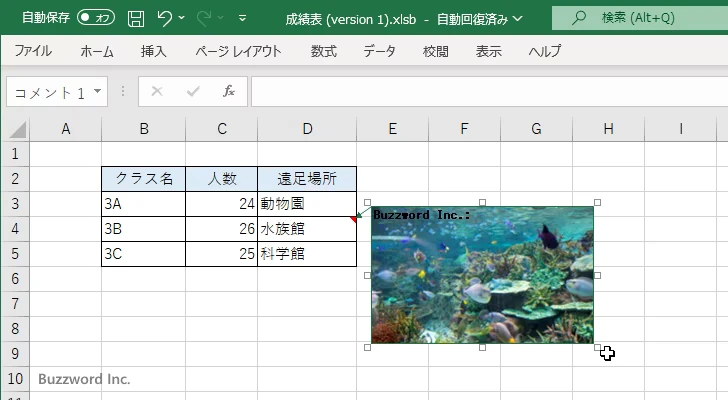
Task: Click the comment's top-right resize handle
Action: (598, 202)
